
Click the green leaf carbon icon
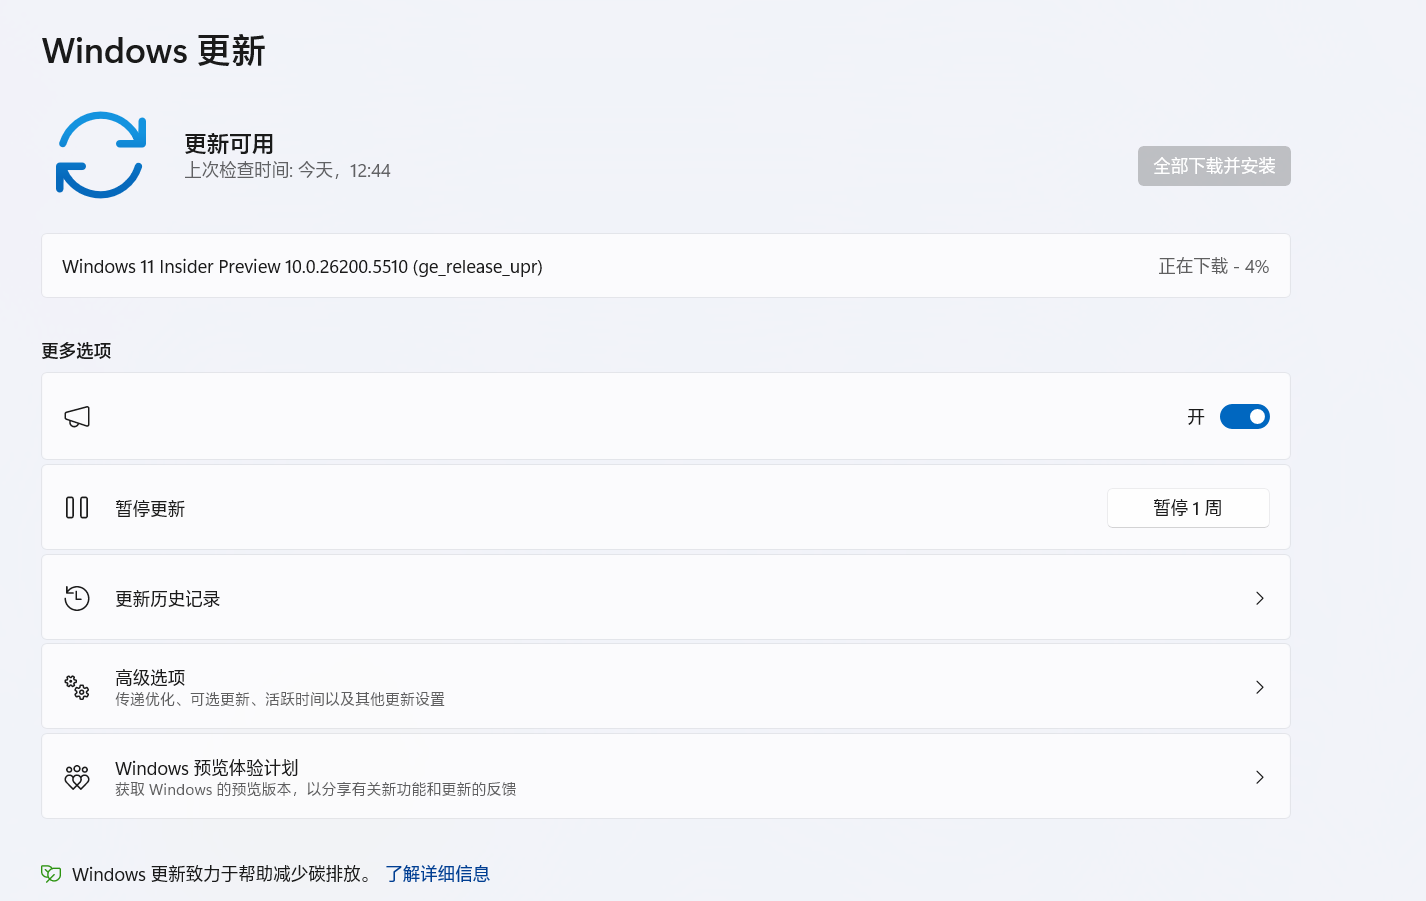[51, 874]
